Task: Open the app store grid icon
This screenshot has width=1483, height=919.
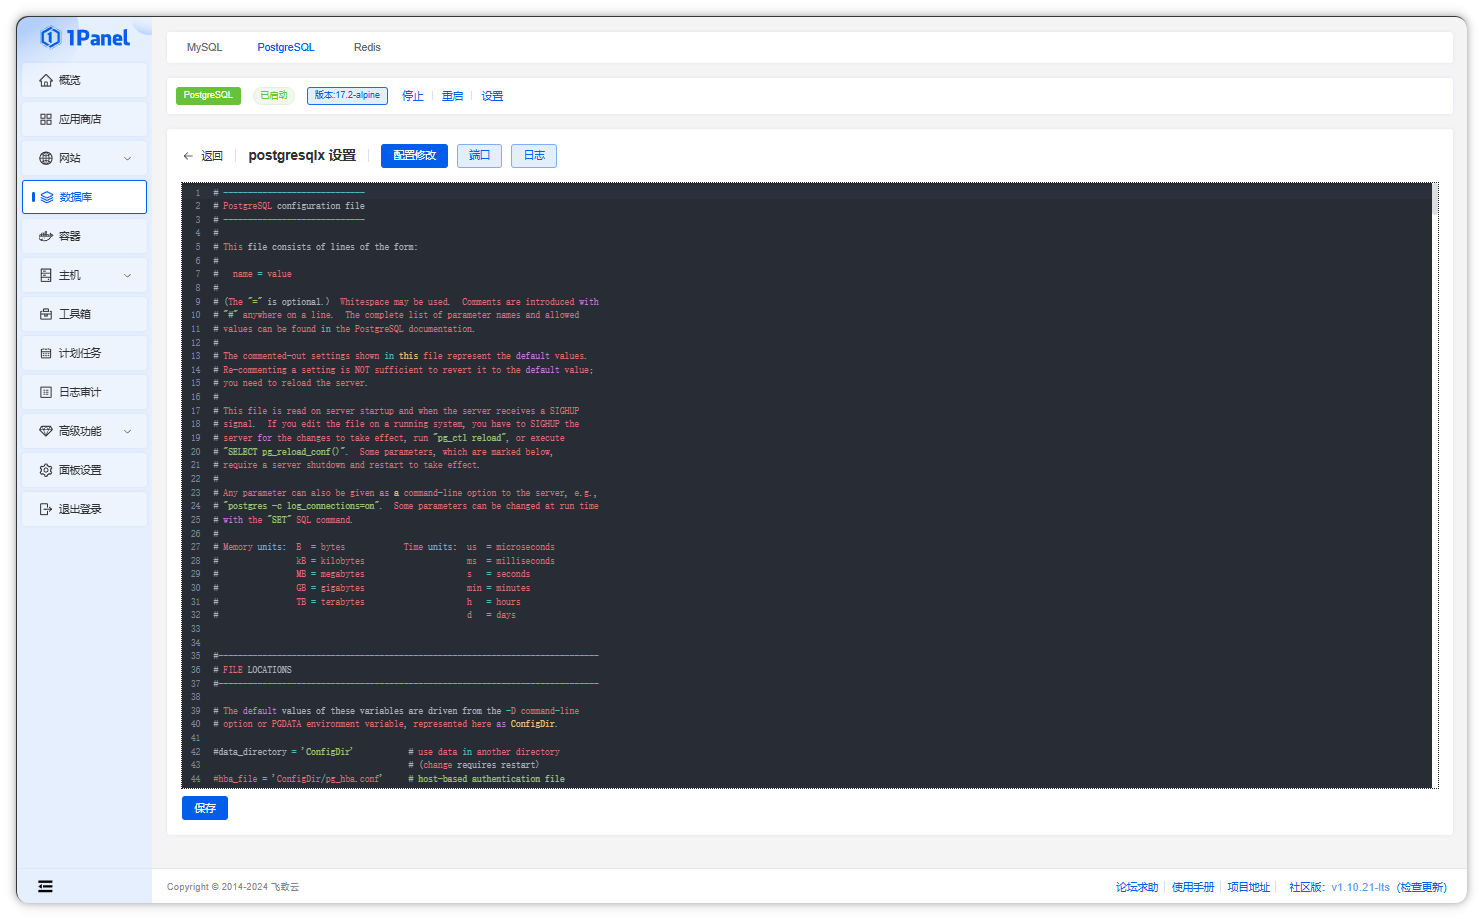Action: tap(46, 119)
